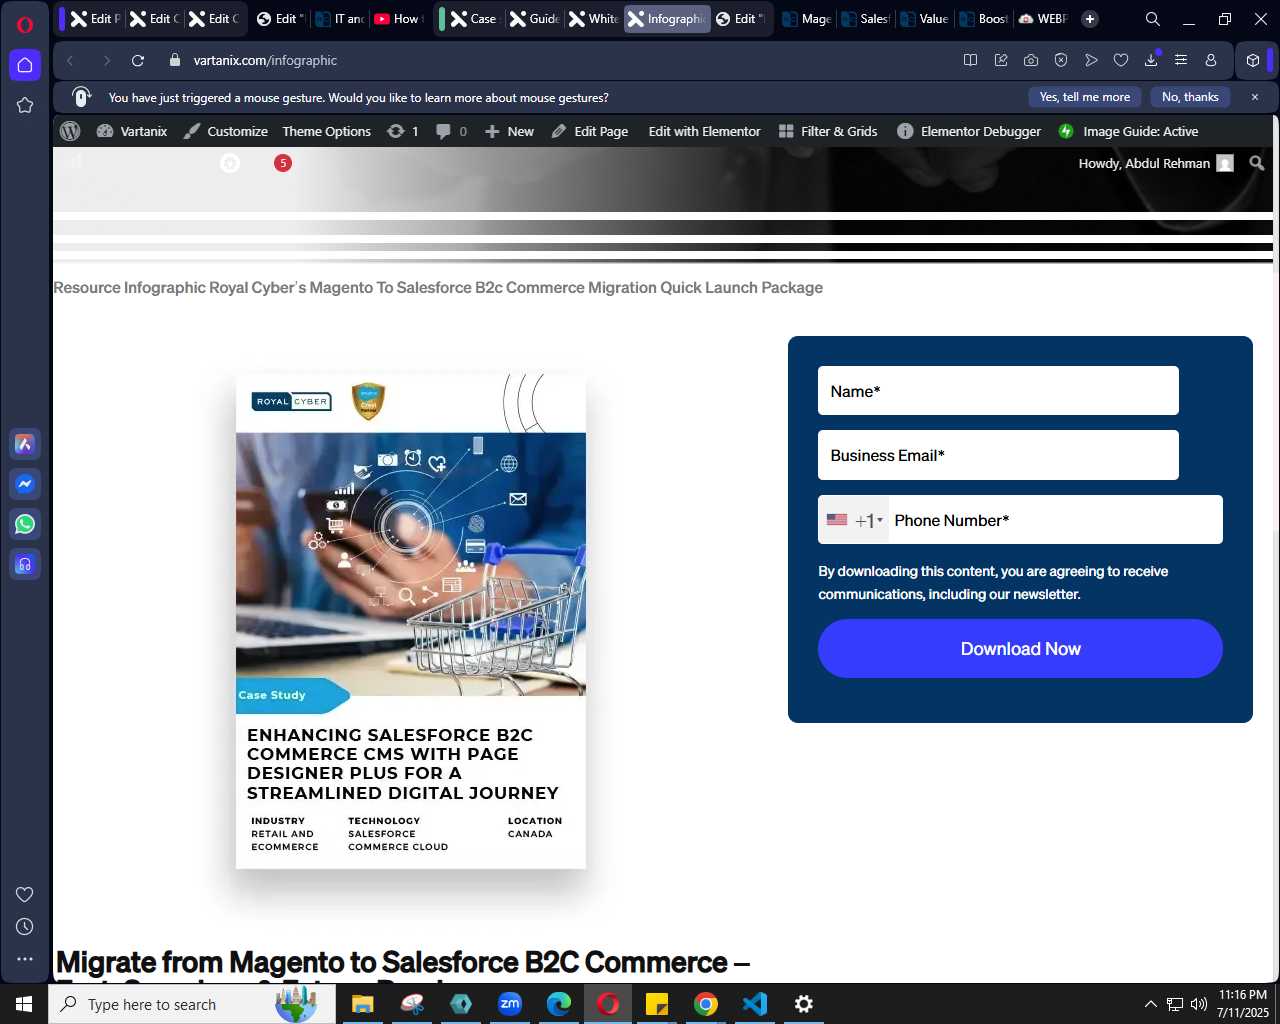Image resolution: width=1280 pixels, height=1024 pixels.
Task: Open the downloads icon in address bar
Action: pyautogui.click(x=1151, y=60)
